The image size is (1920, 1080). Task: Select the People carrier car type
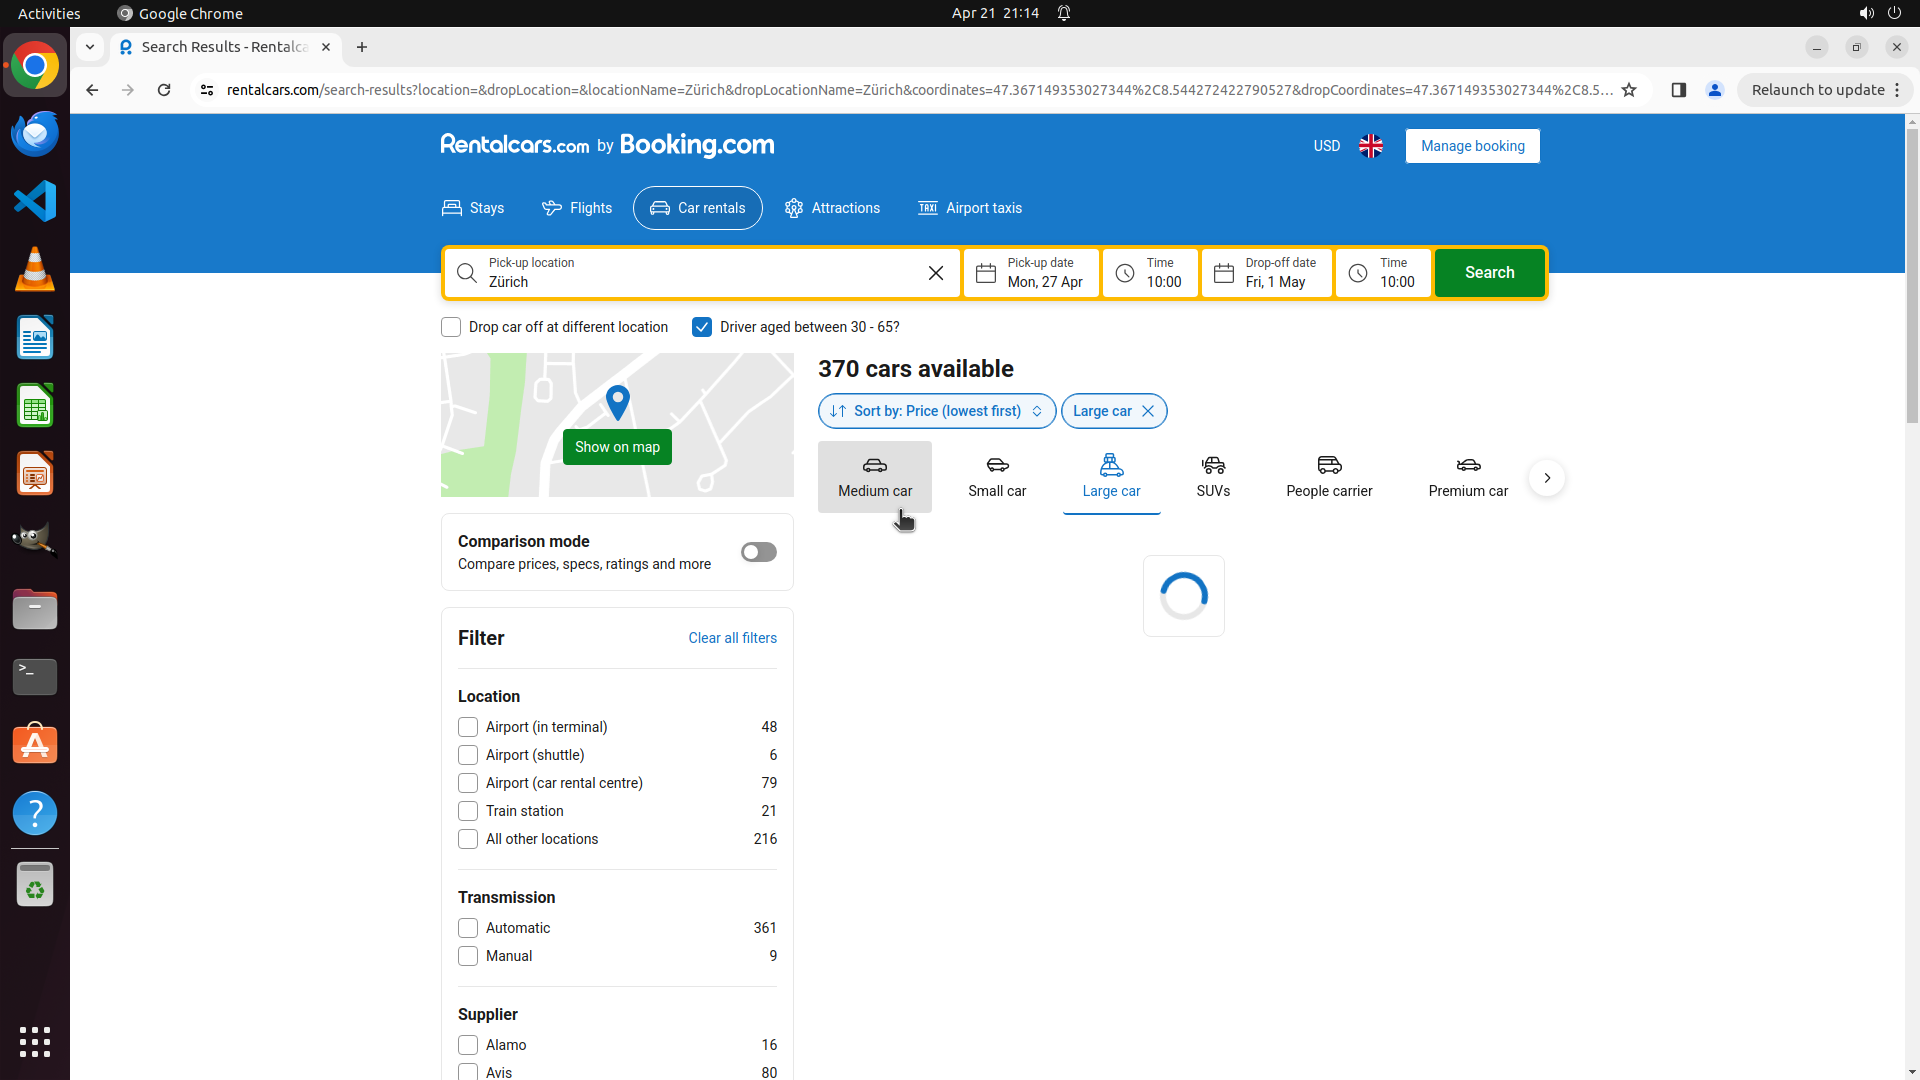pyautogui.click(x=1328, y=477)
